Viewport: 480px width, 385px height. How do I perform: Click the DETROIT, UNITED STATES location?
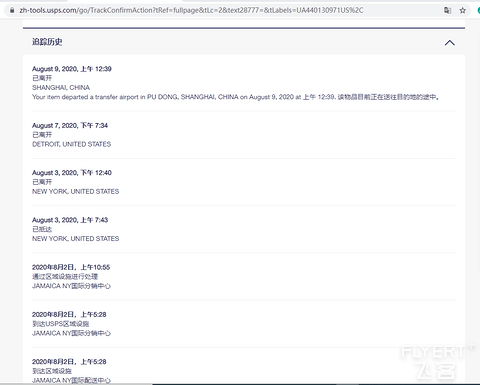click(71, 144)
